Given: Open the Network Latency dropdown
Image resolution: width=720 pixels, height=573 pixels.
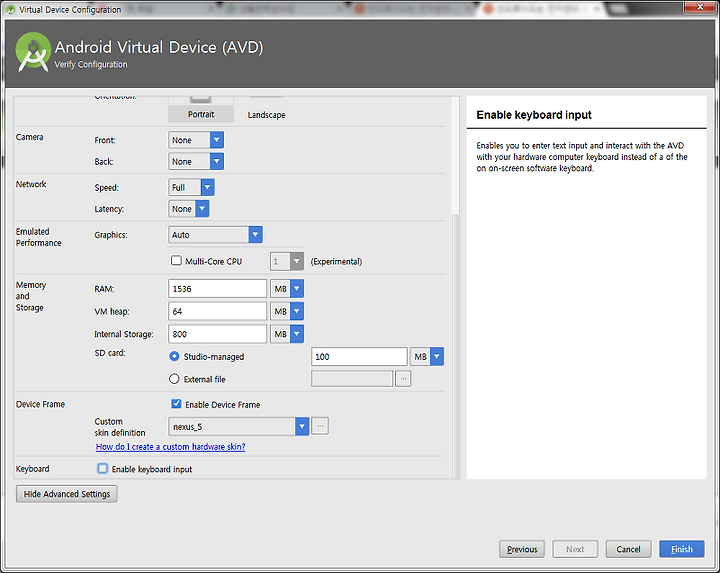Looking at the screenshot, I should click(189, 209).
